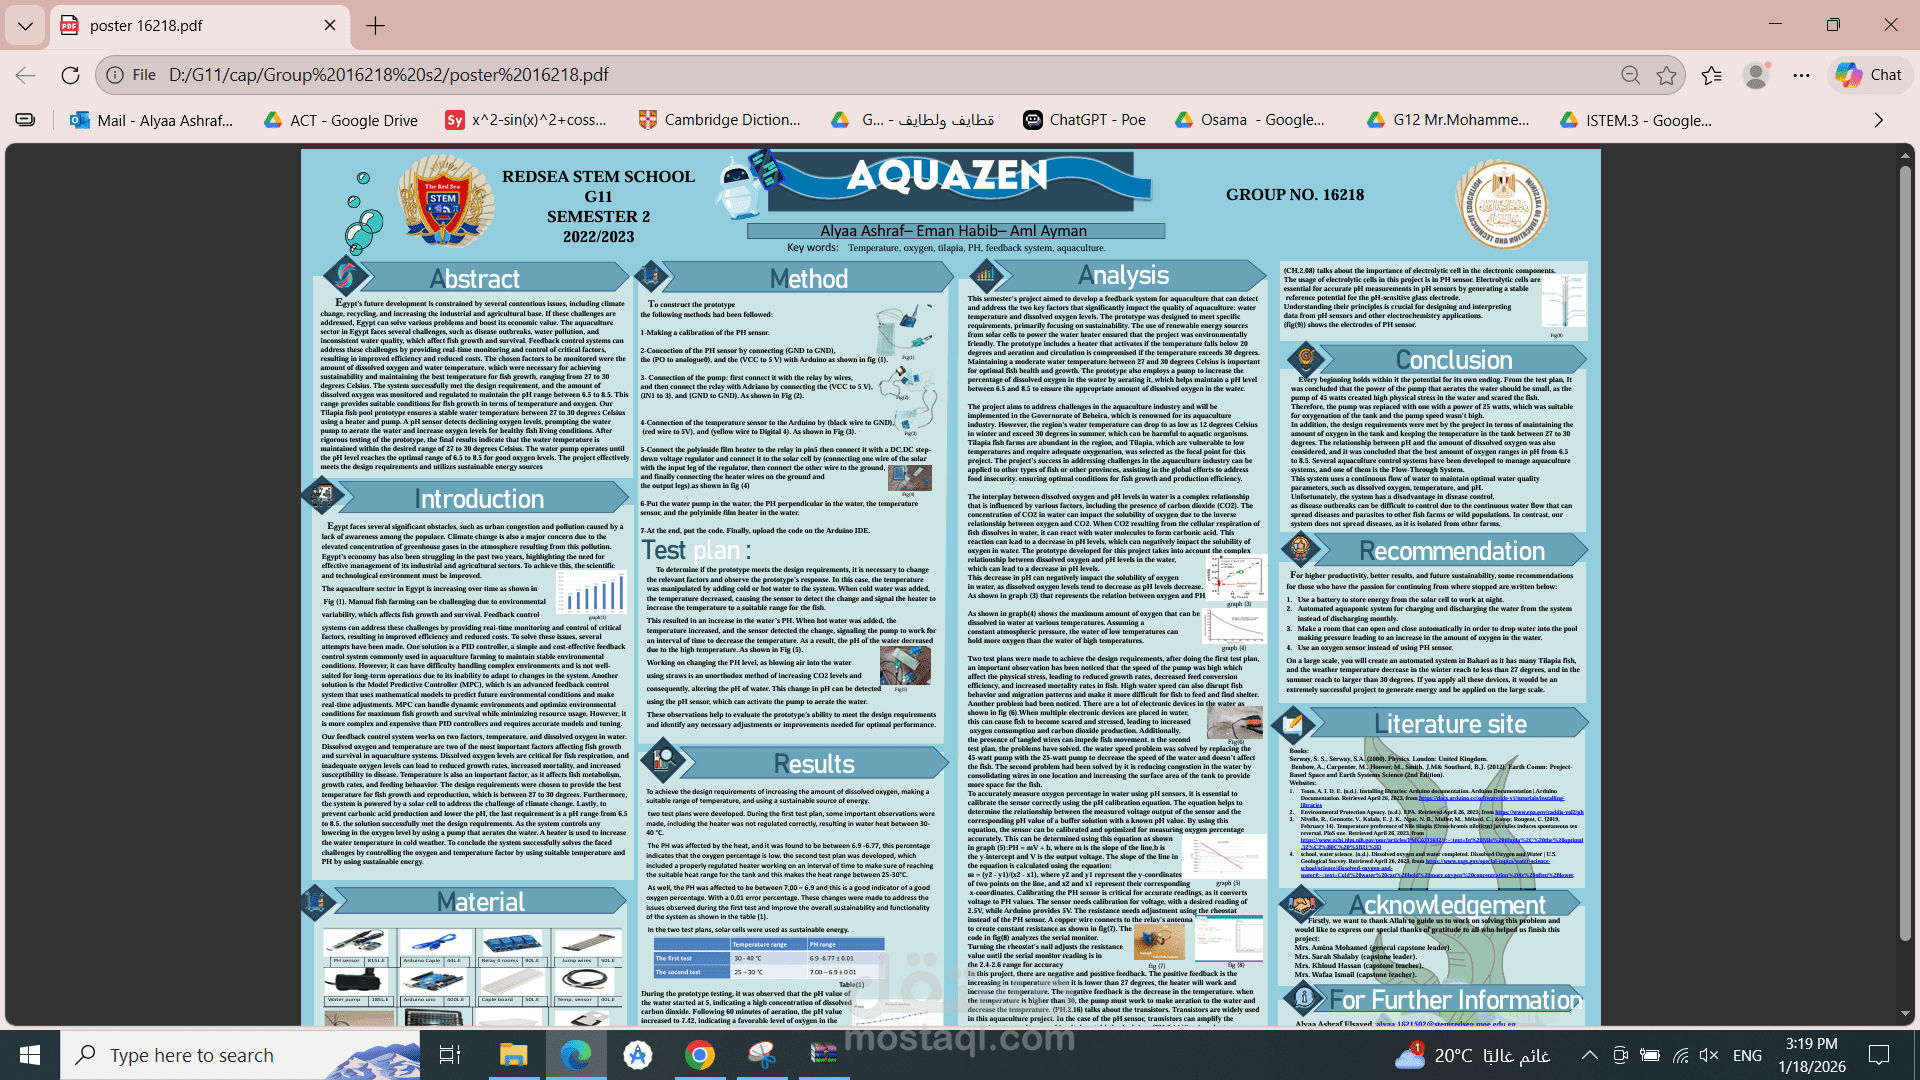The image size is (1920, 1080).
Task: Open the browser settings menu
Action: pyautogui.click(x=1803, y=75)
